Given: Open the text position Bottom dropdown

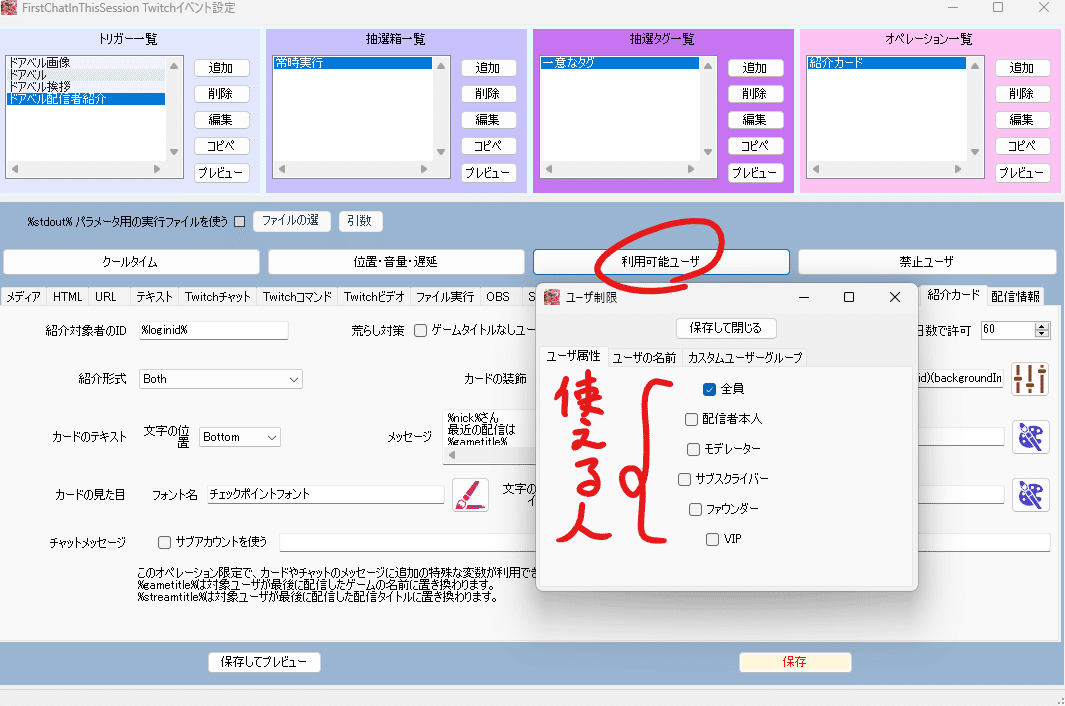Looking at the screenshot, I should tap(240, 437).
